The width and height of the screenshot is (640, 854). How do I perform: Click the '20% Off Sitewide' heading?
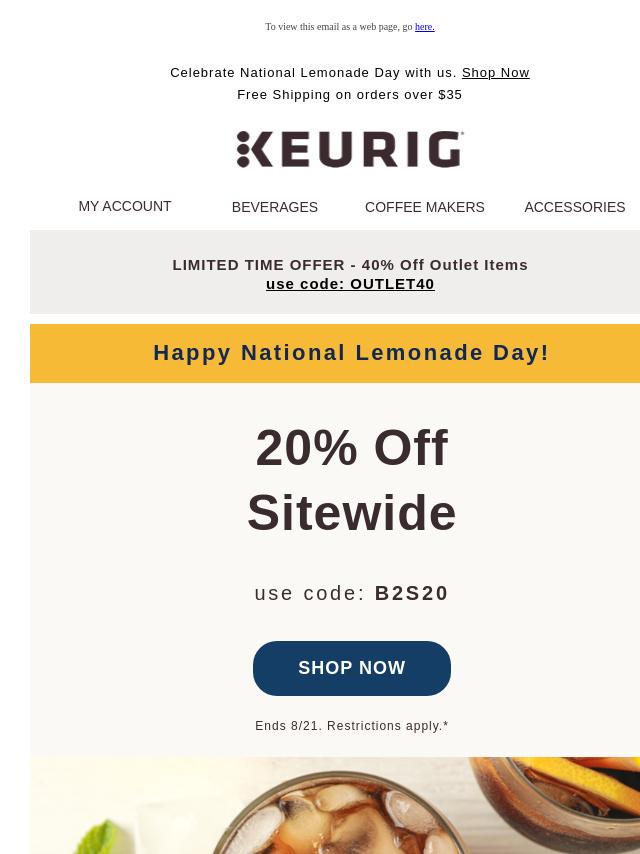[351, 480]
